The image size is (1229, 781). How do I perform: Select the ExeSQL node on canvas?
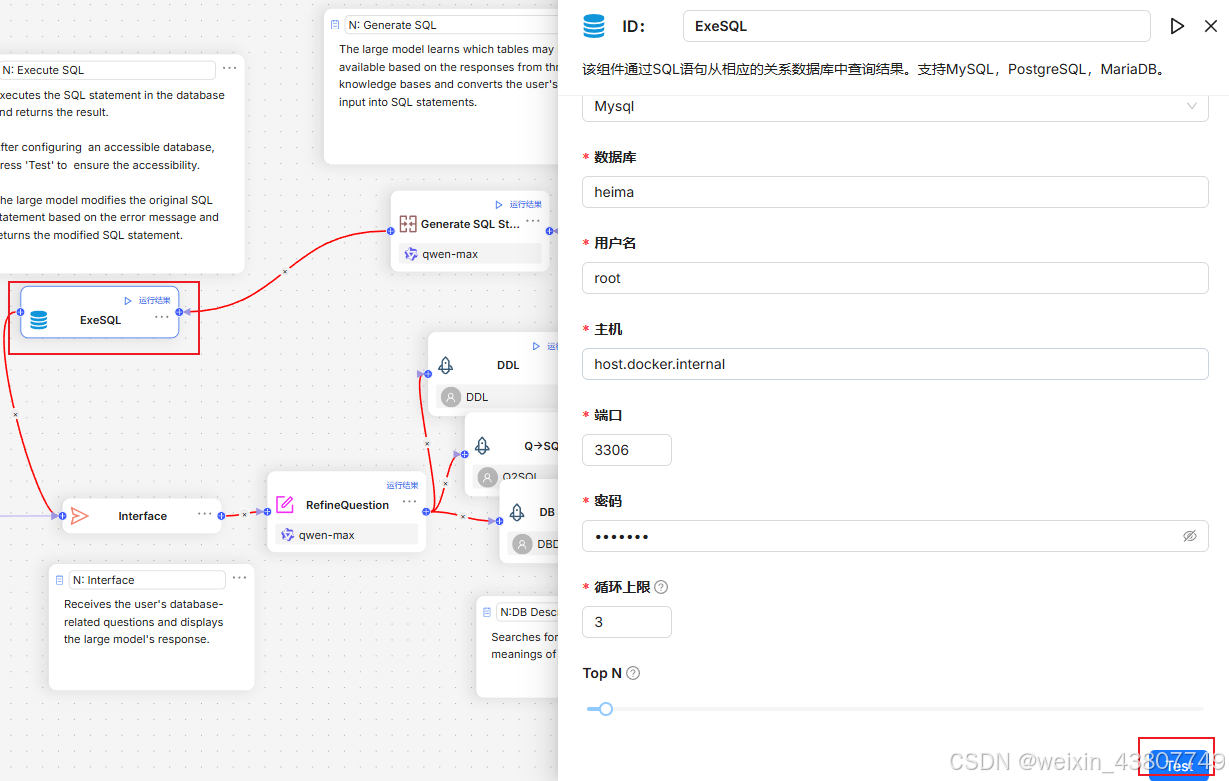tap(100, 312)
